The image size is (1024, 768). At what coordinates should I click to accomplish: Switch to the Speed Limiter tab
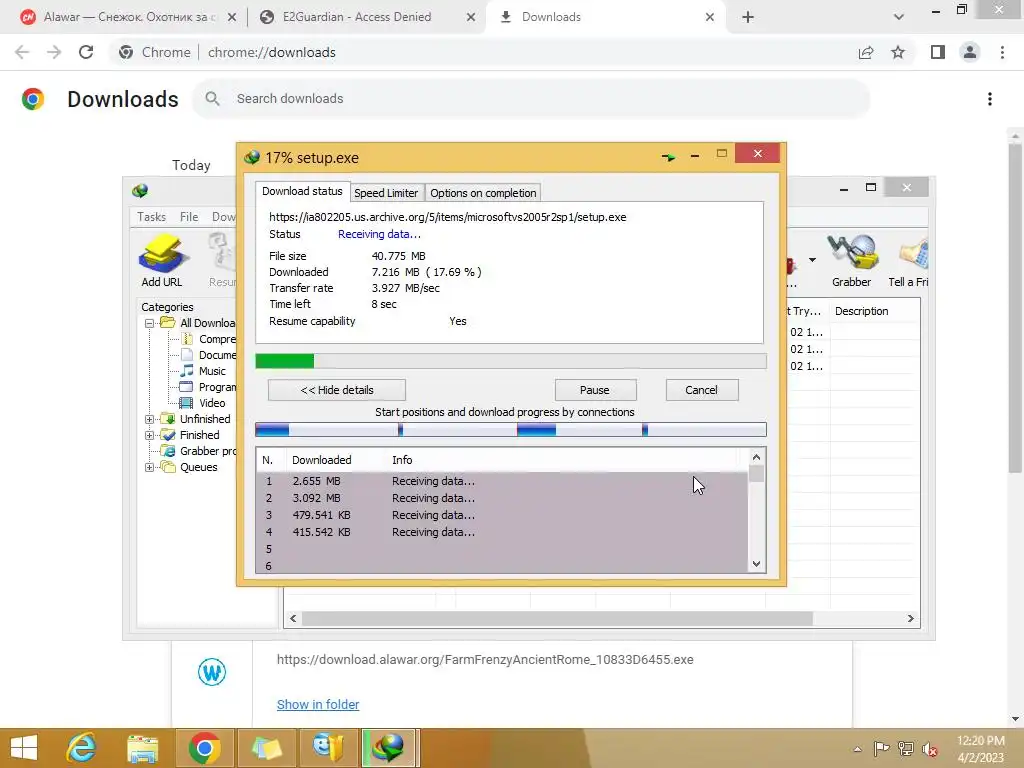pyautogui.click(x=386, y=193)
